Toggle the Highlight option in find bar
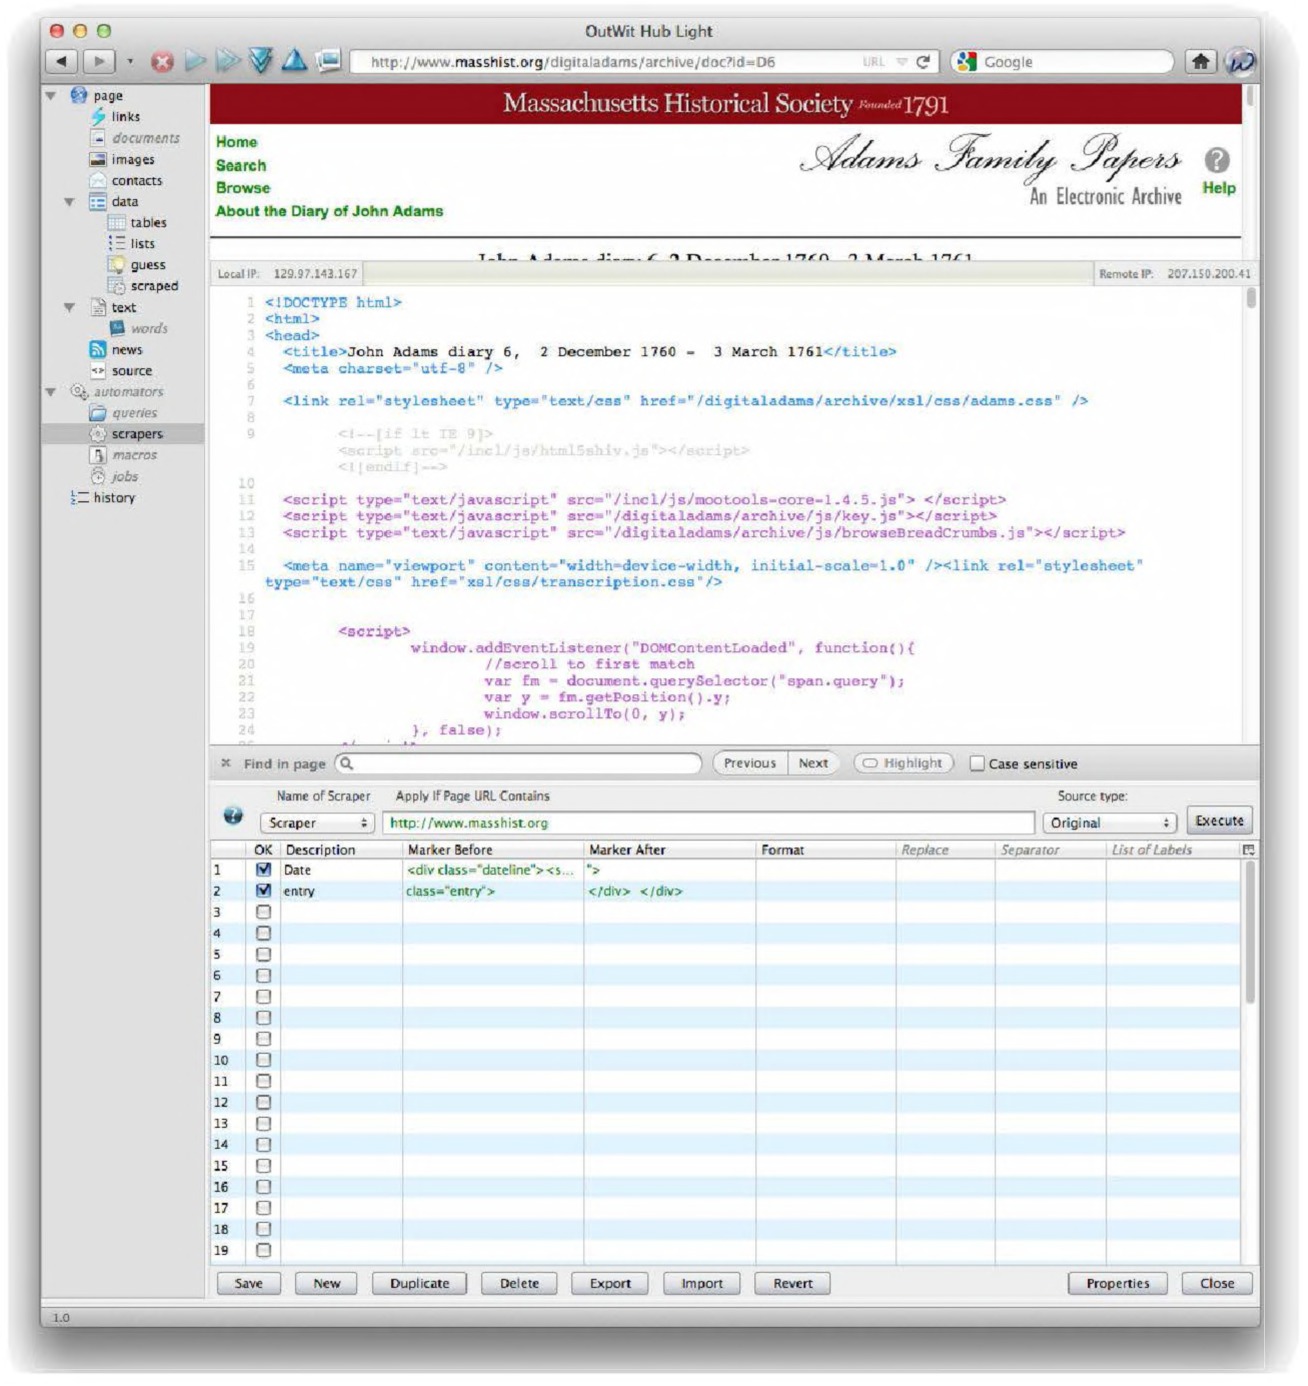The height and width of the screenshot is (1386, 1308). coord(903,763)
